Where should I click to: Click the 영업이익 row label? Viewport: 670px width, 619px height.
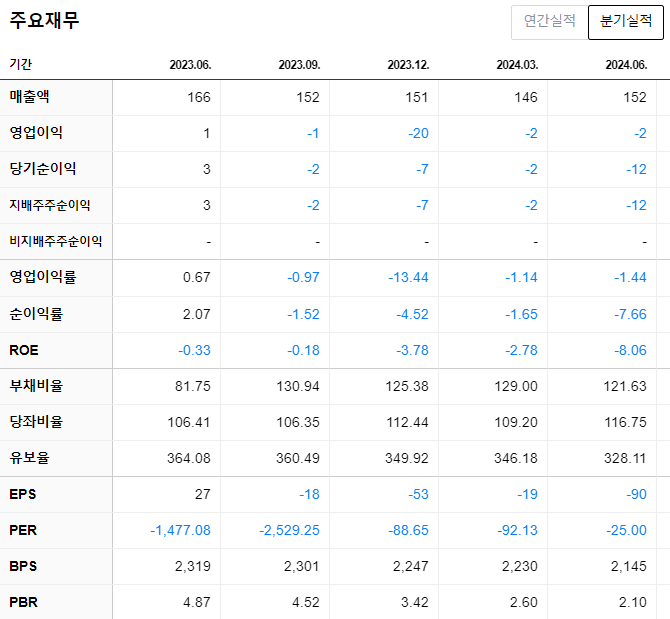[36, 132]
